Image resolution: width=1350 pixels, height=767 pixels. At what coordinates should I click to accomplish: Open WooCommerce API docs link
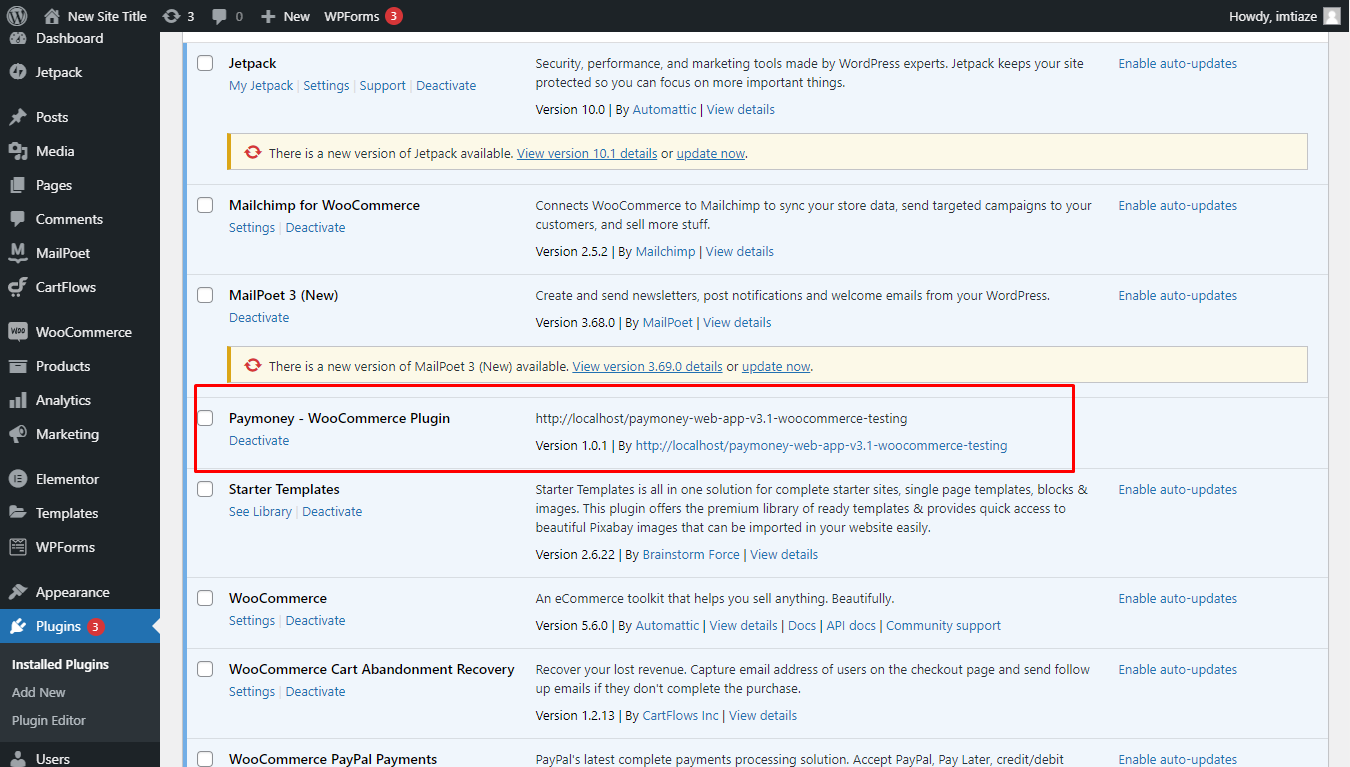click(x=851, y=625)
